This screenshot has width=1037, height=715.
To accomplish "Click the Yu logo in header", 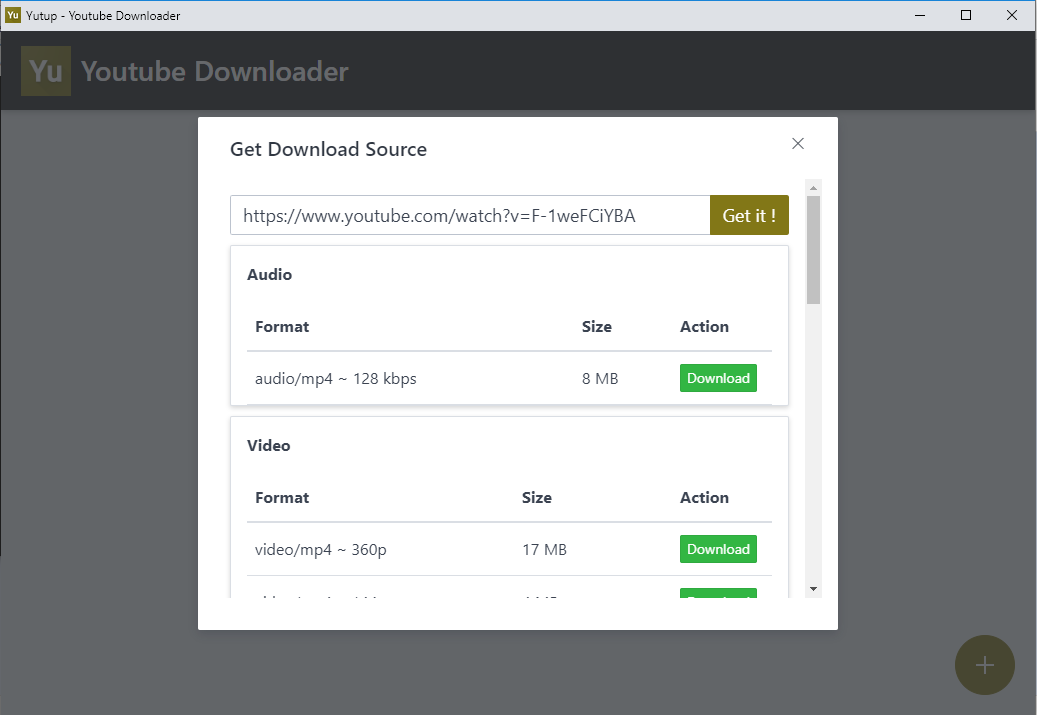I will pos(46,71).
